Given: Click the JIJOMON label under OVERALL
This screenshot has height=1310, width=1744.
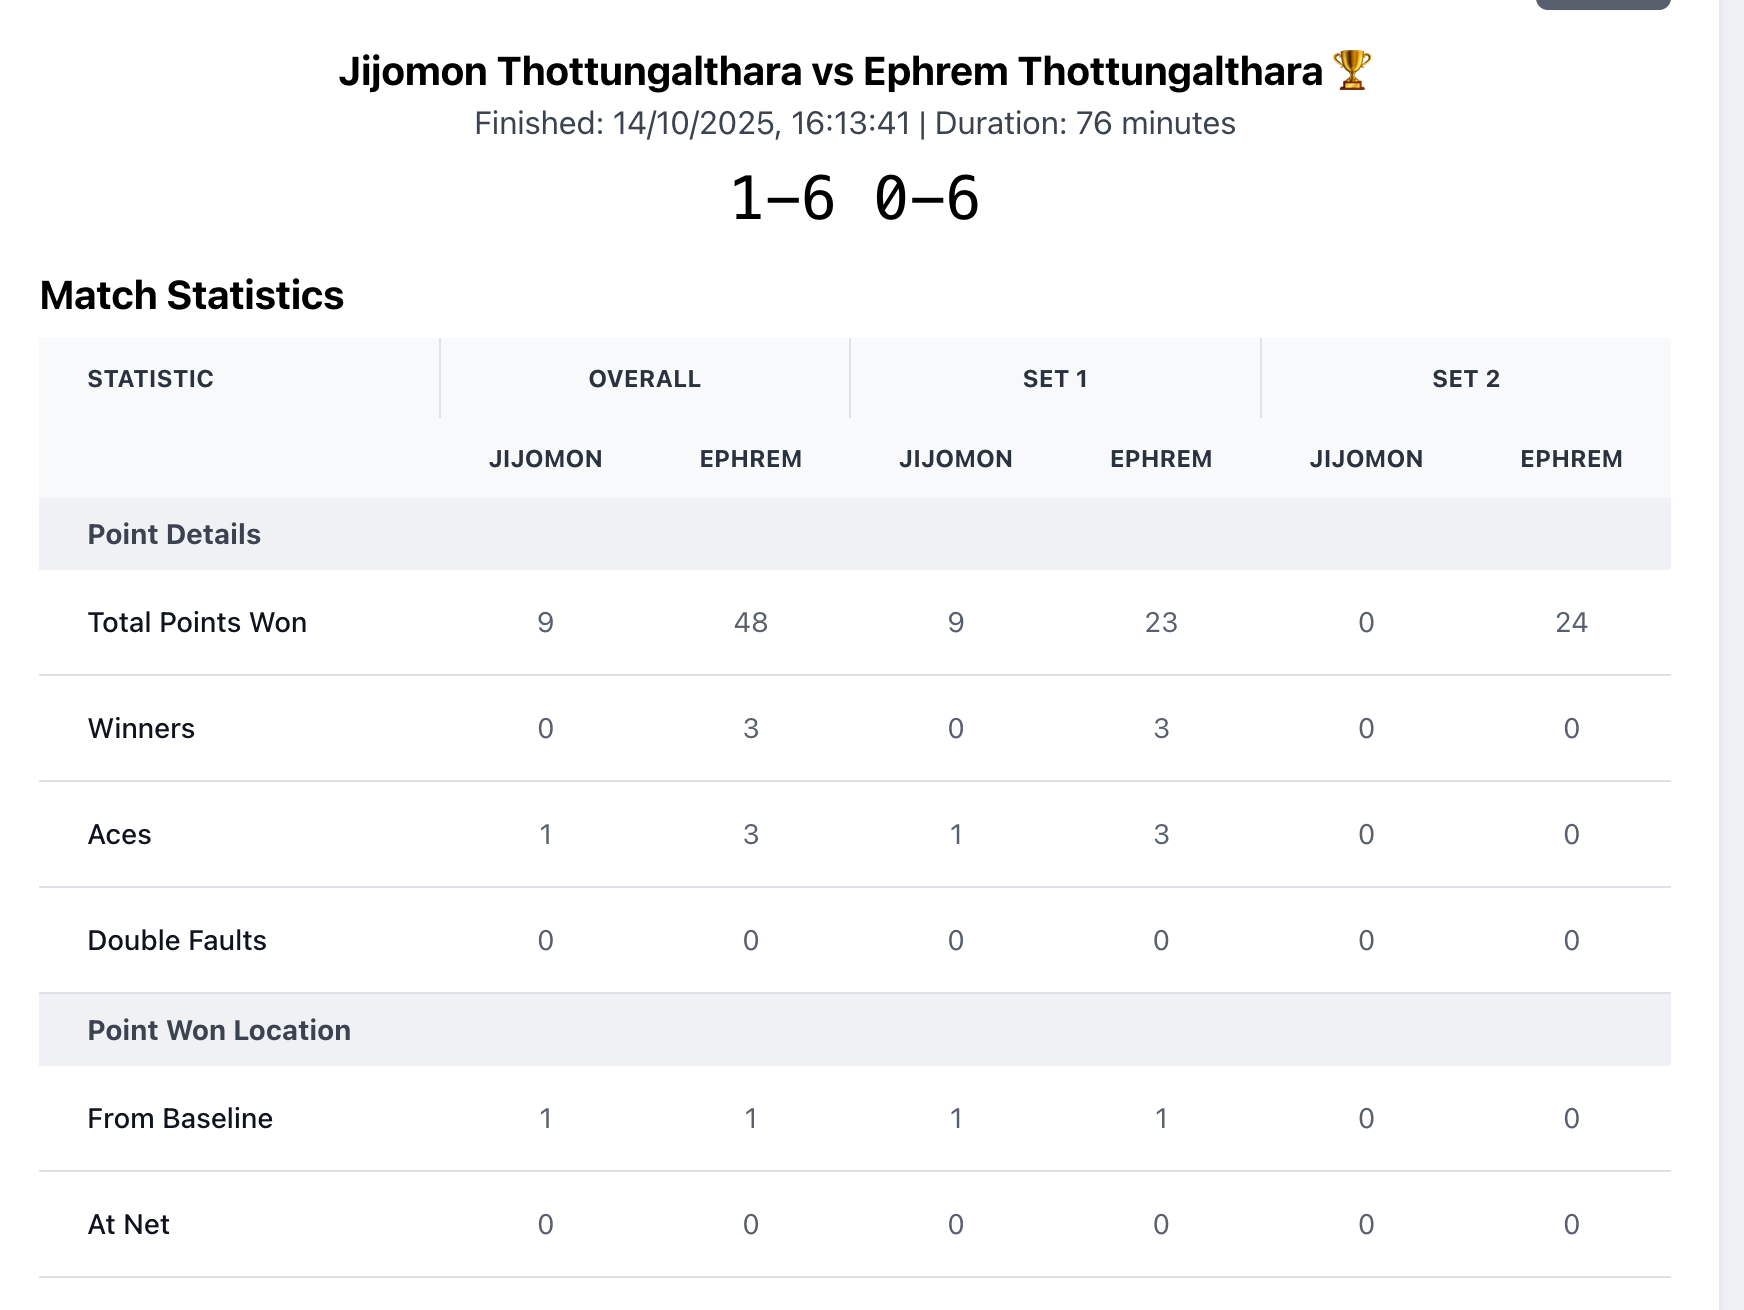Looking at the screenshot, I should point(546,458).
